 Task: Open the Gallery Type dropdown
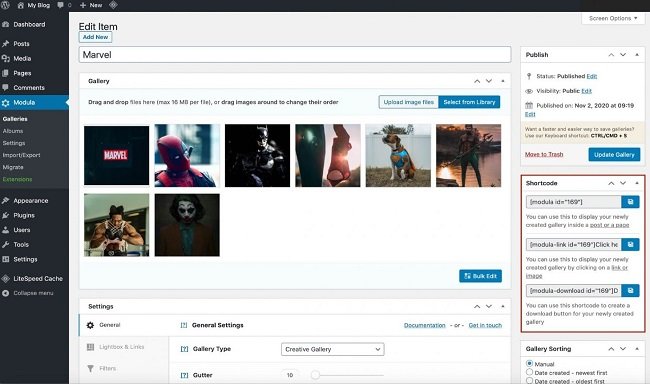tap(332, 349)
